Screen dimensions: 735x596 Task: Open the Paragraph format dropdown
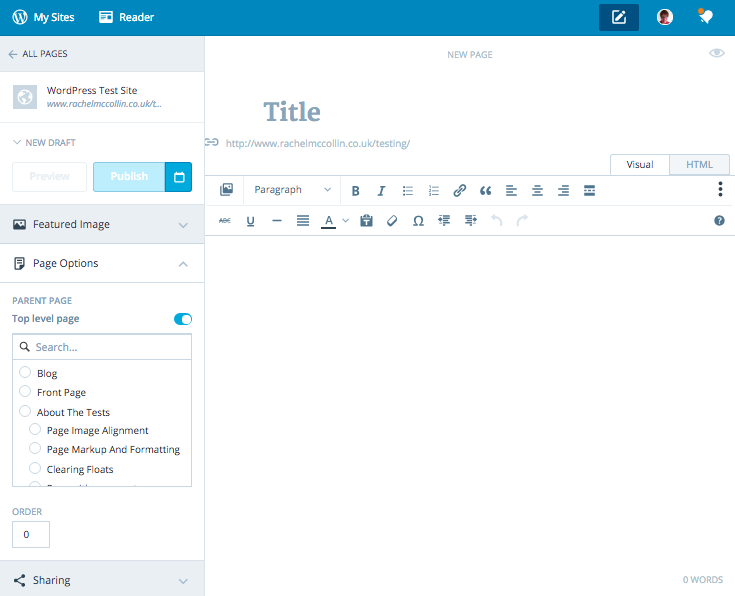tap(292, 190)
